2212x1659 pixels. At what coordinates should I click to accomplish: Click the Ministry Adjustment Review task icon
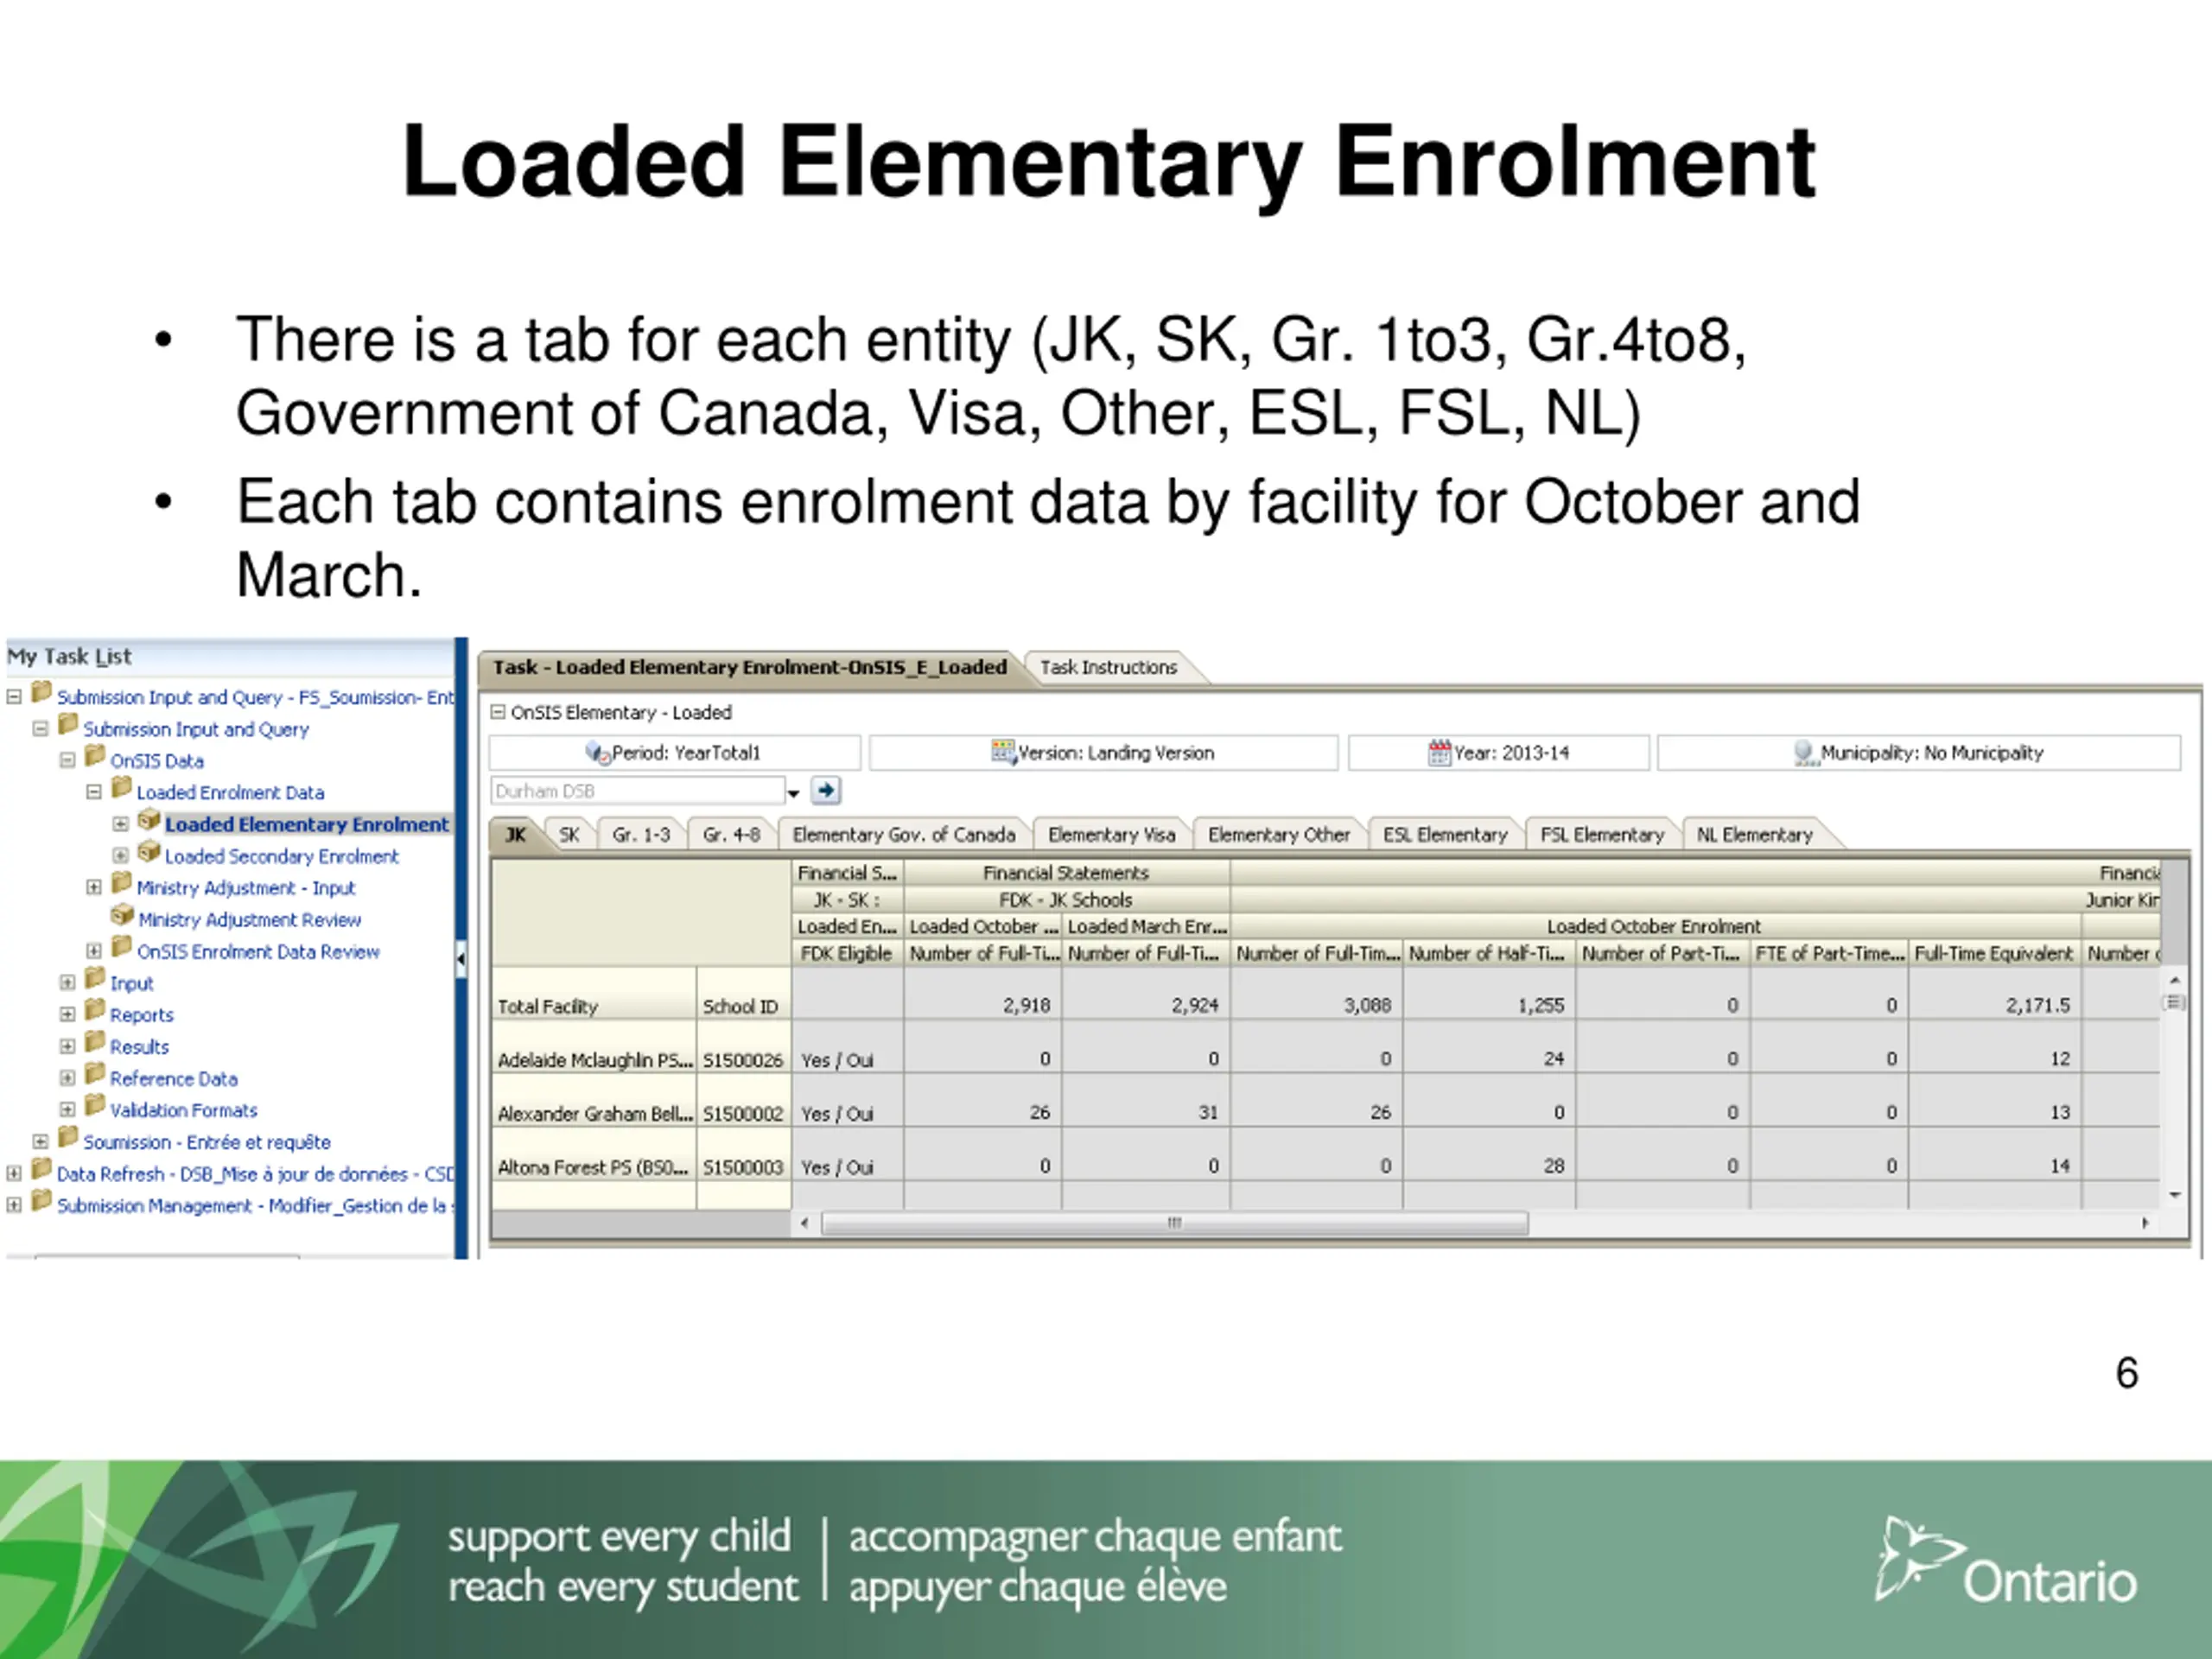(x=123, y=917)
